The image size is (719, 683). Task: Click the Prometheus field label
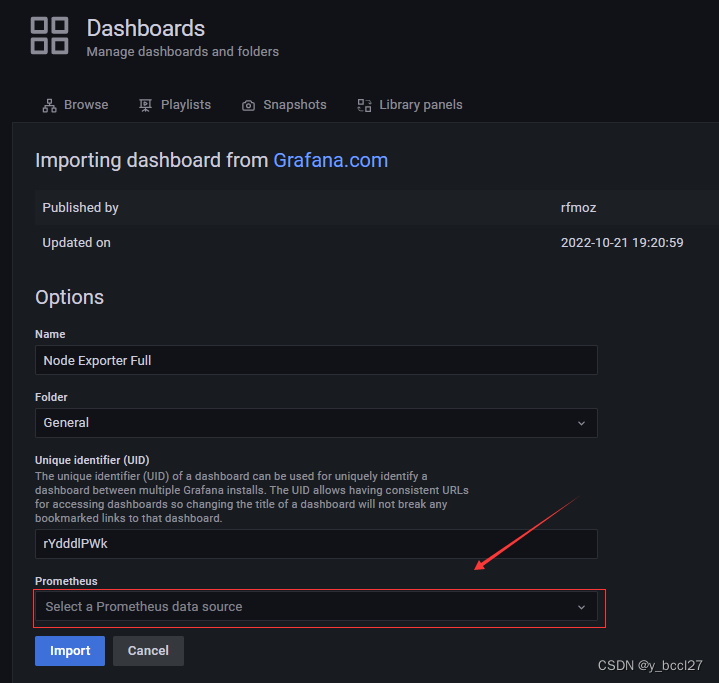click(66, 581)
